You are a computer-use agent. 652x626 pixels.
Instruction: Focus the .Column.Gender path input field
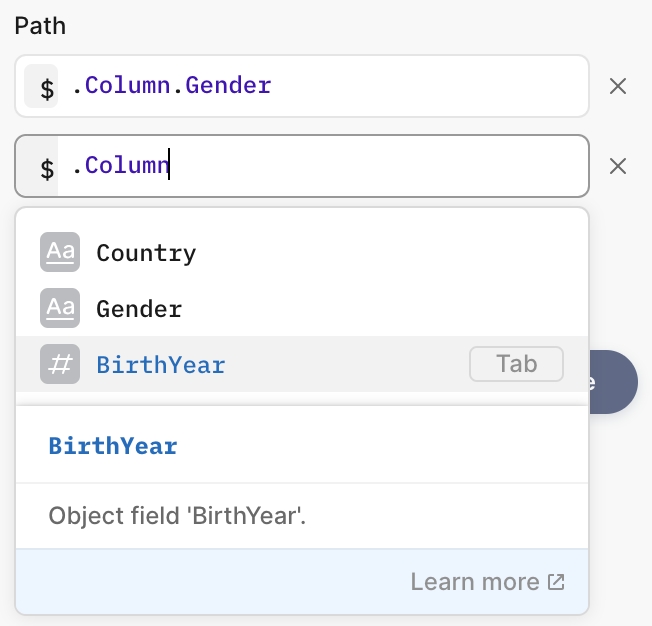(x=400, y=87)
